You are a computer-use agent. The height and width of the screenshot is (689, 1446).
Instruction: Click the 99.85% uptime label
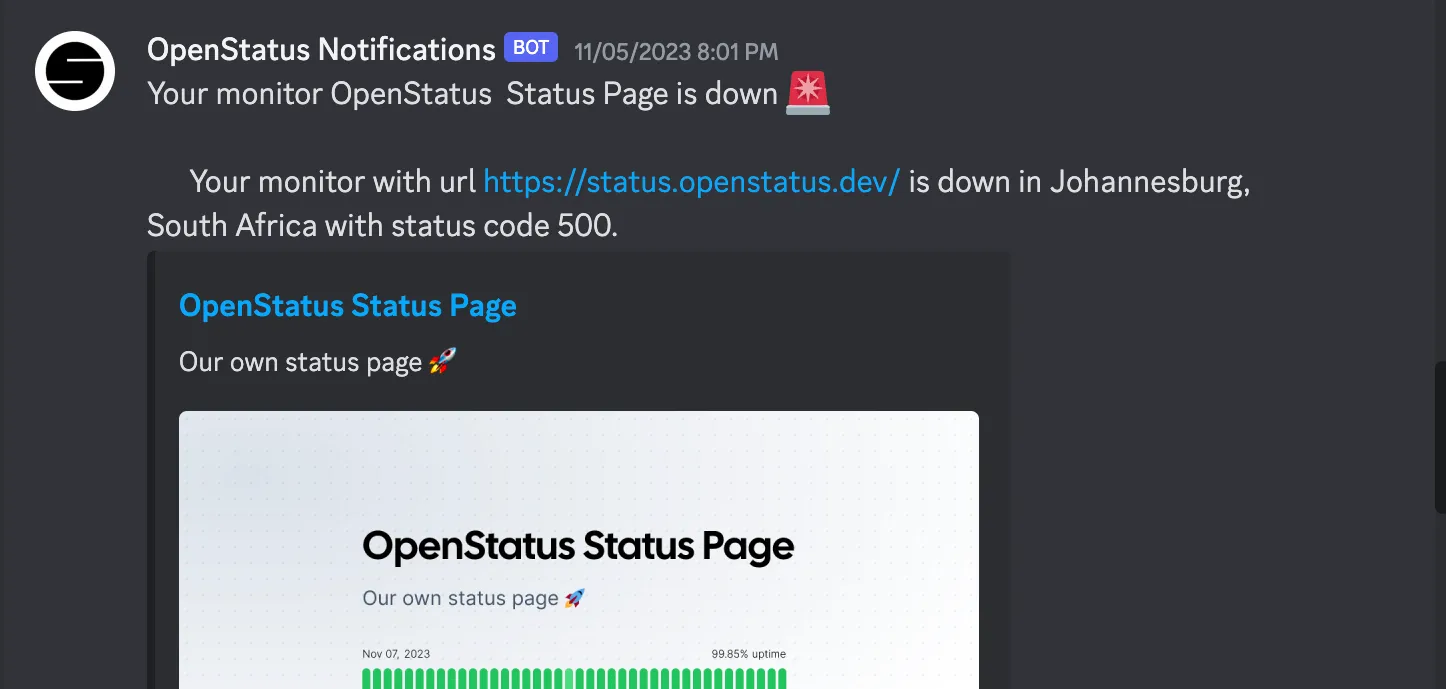[748, 653]
